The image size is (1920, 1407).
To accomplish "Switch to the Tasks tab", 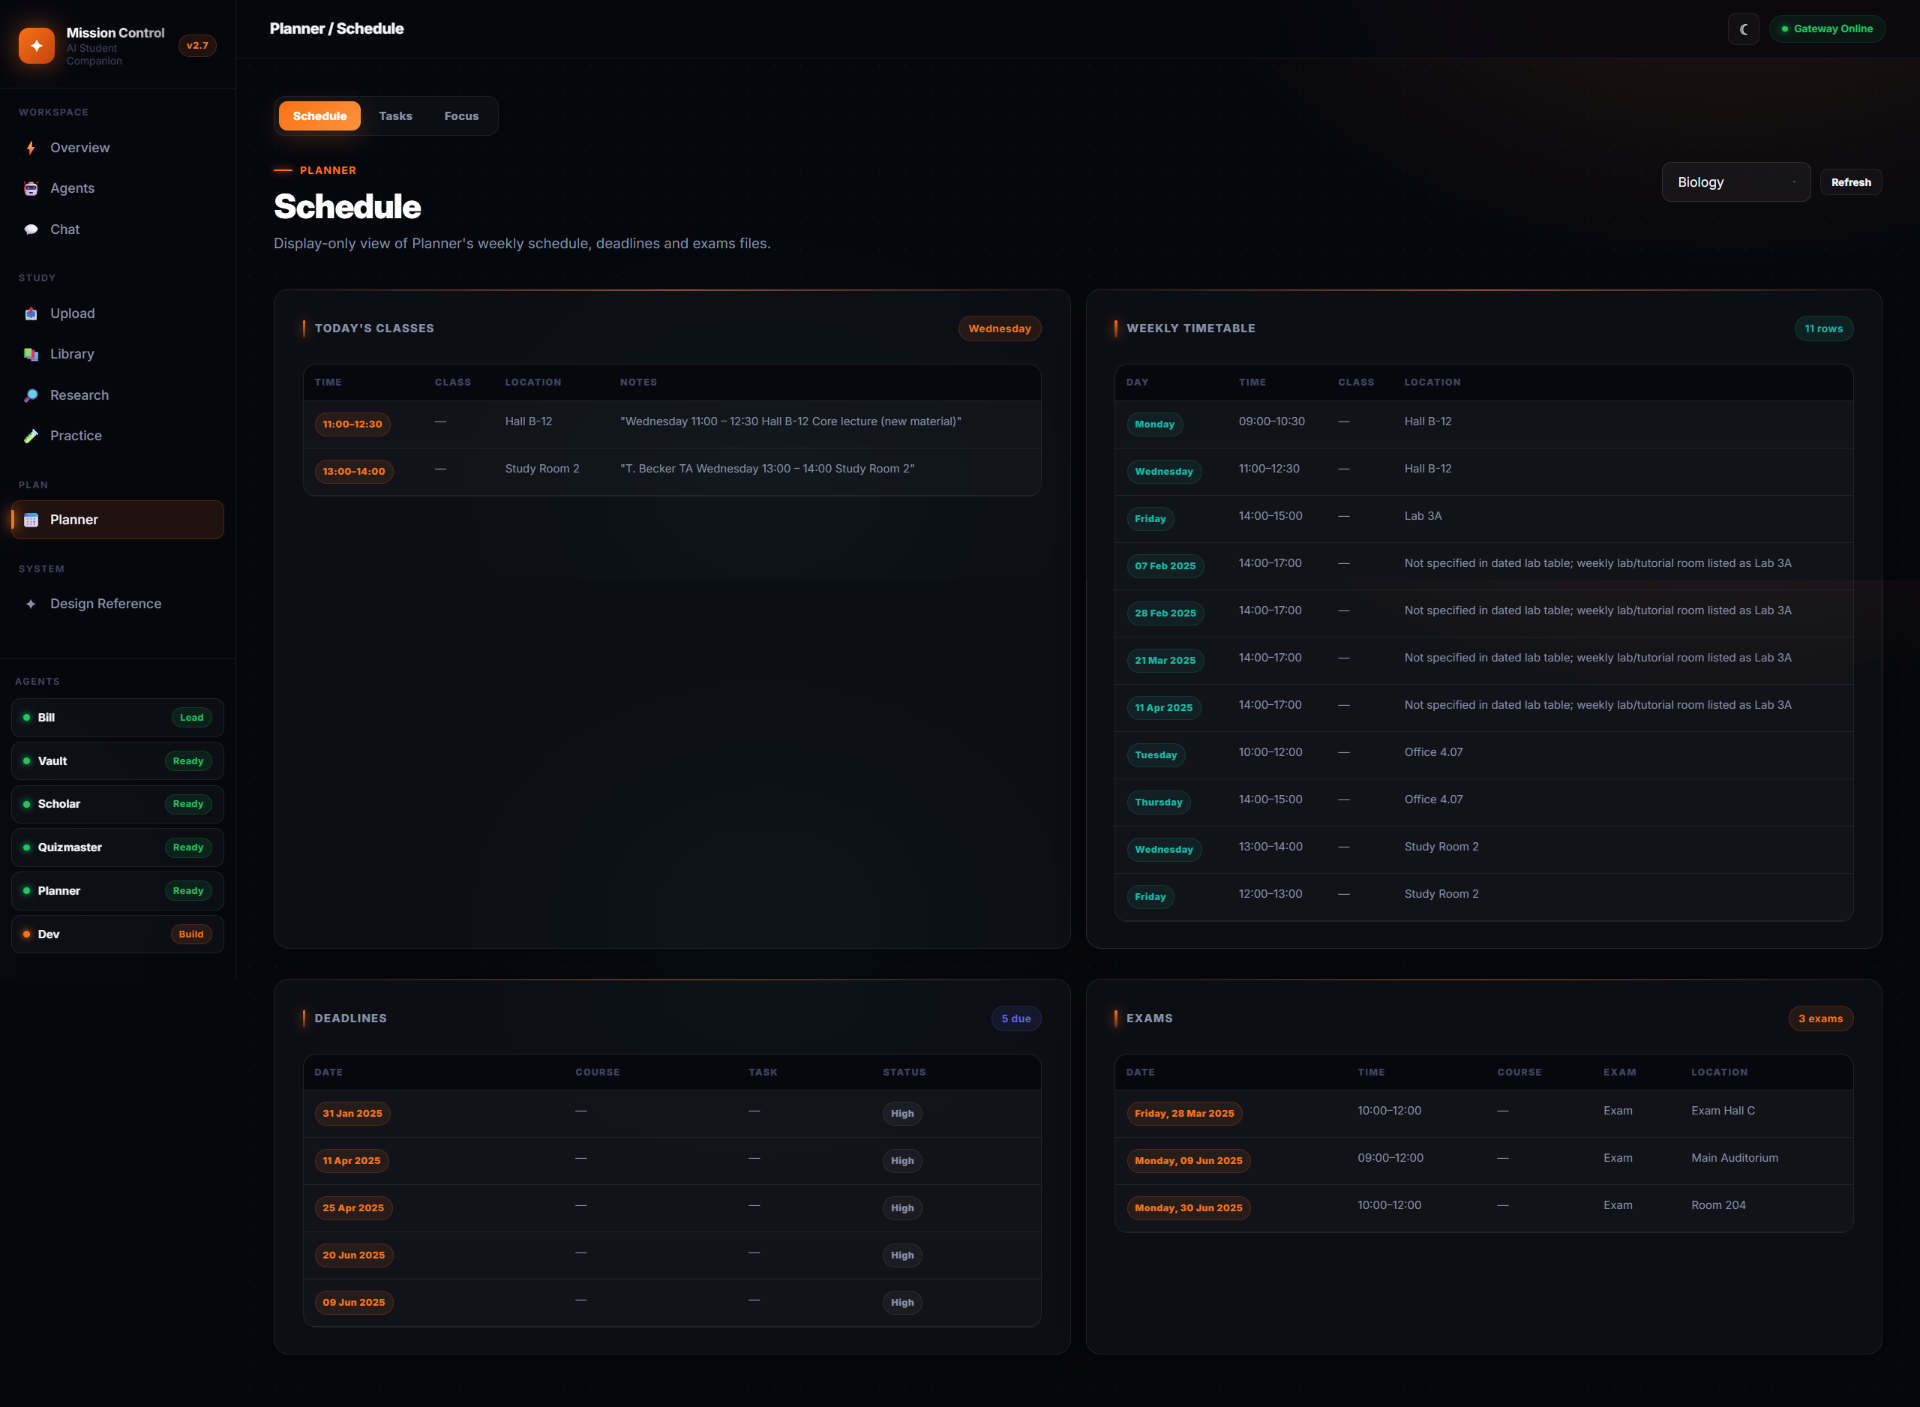I will 396,116.
